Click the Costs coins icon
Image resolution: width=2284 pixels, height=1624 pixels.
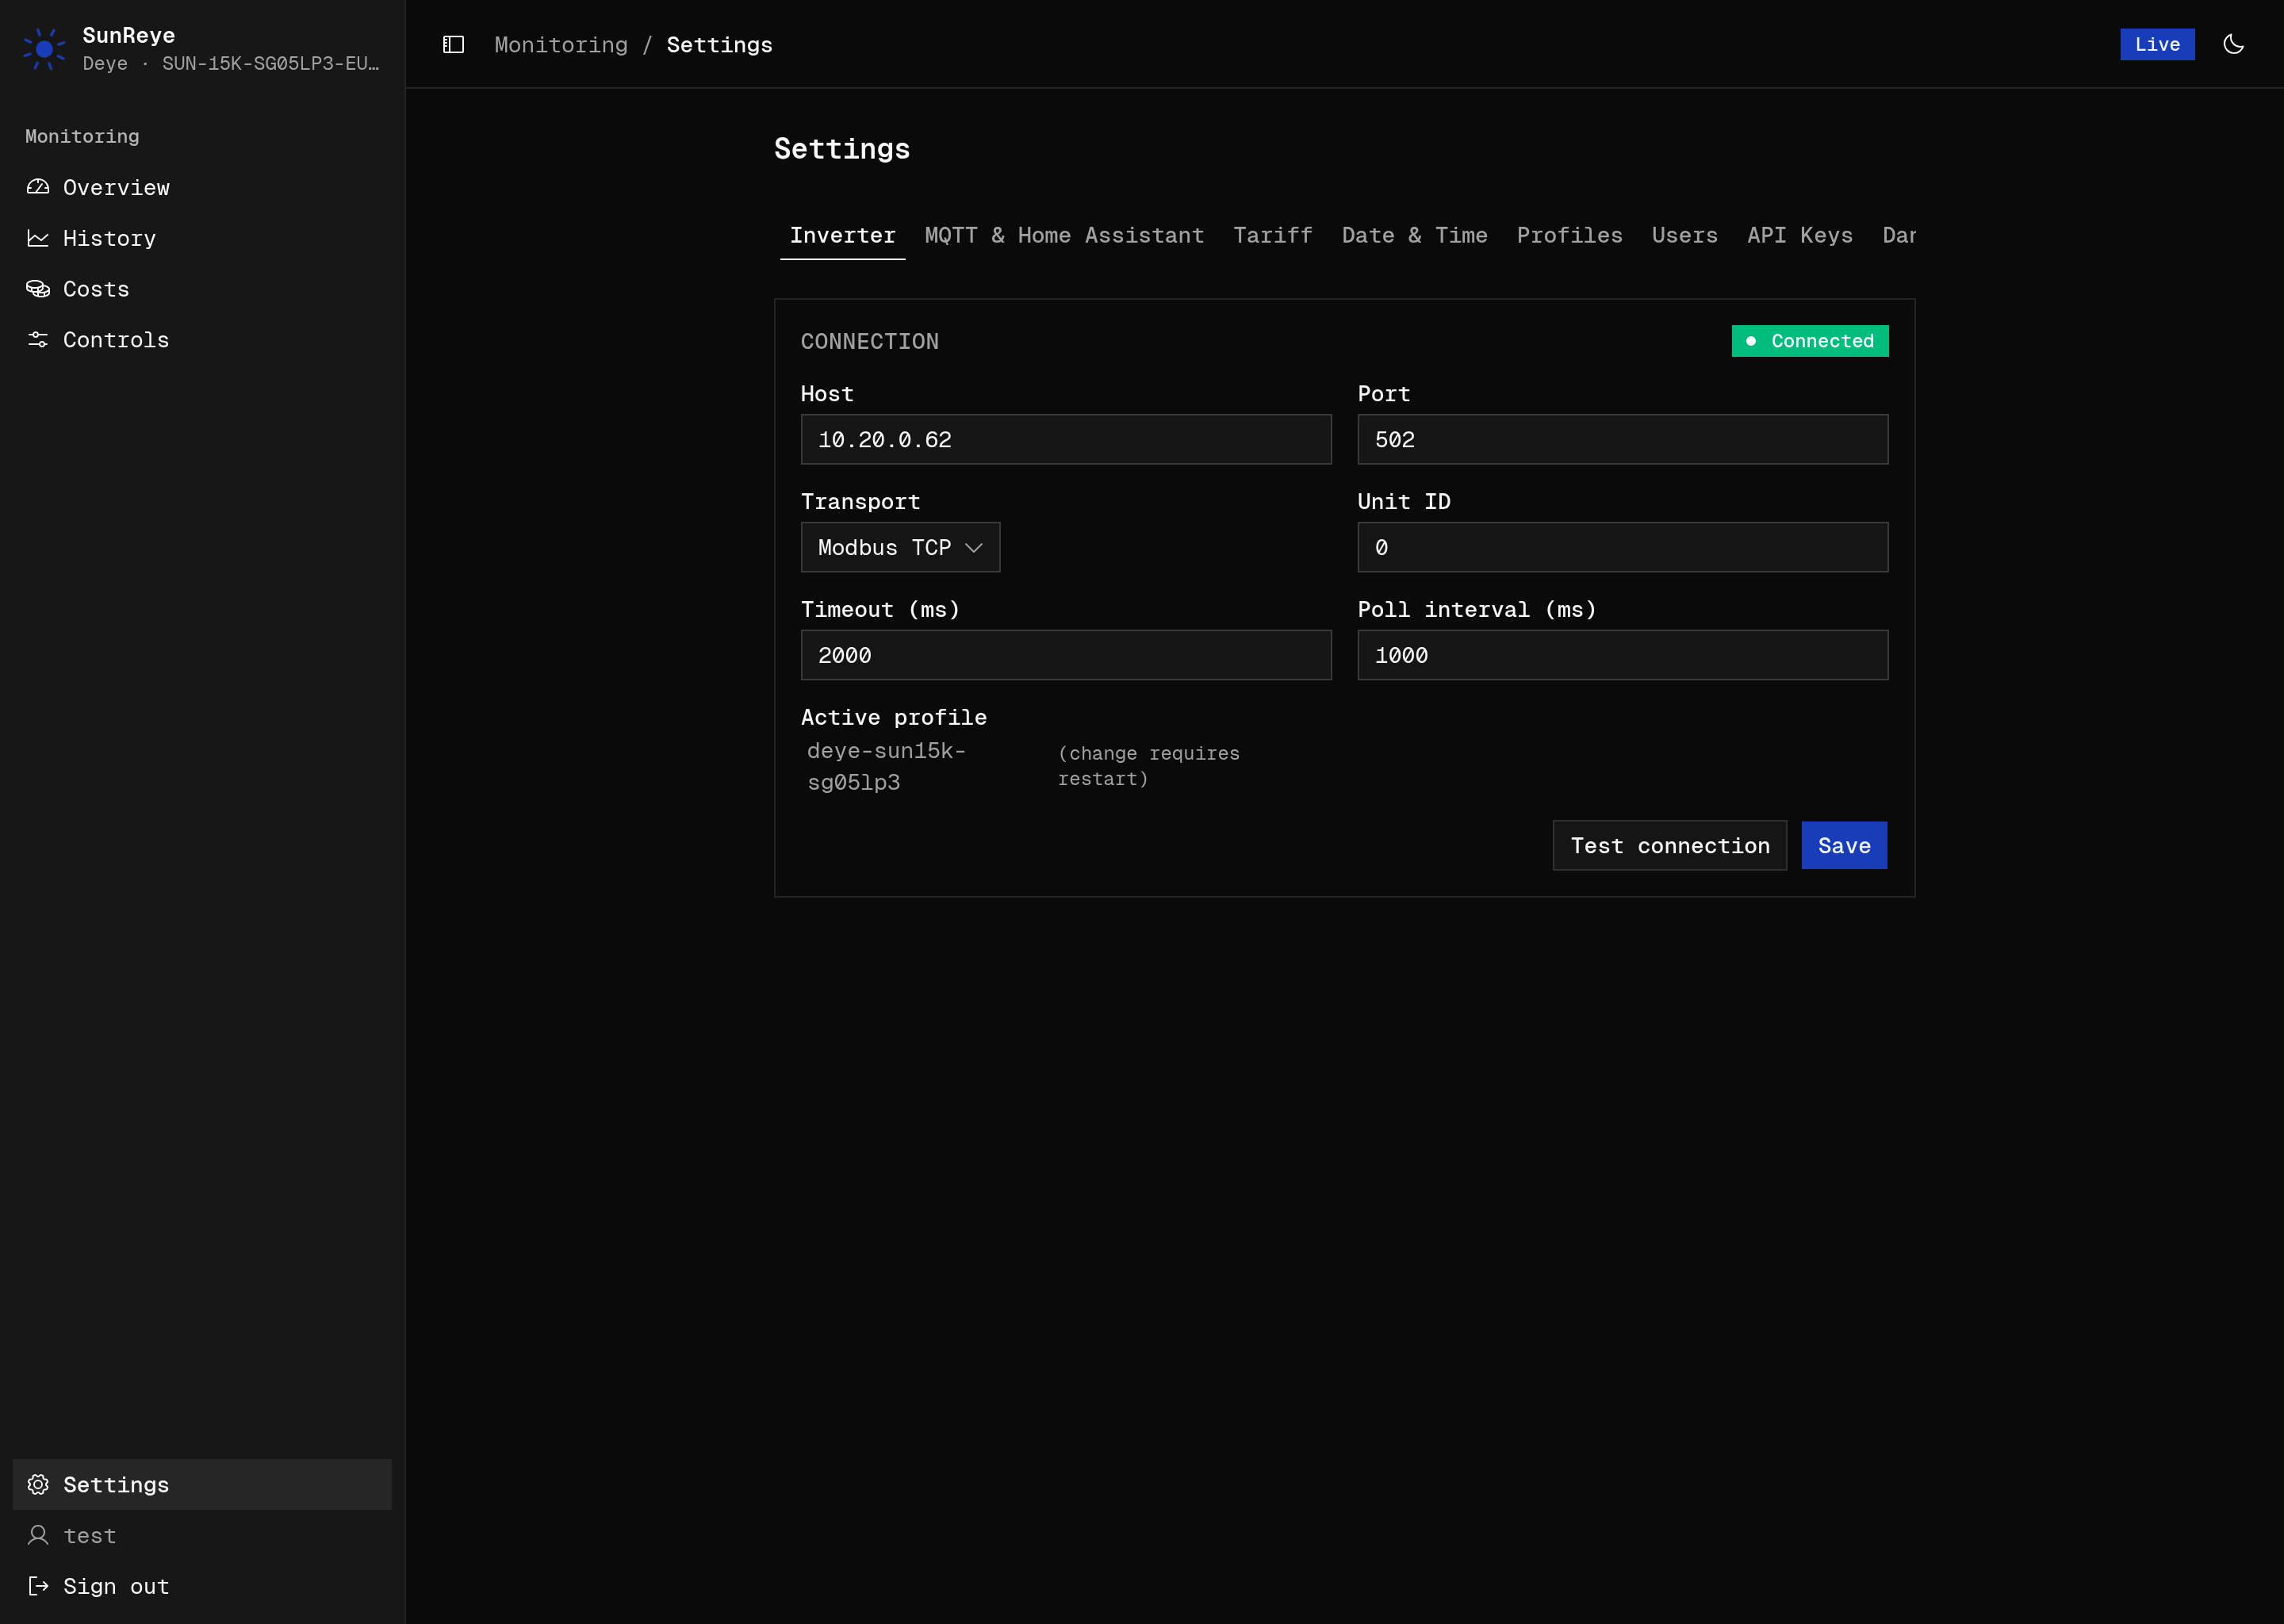(x=38, y=289)
